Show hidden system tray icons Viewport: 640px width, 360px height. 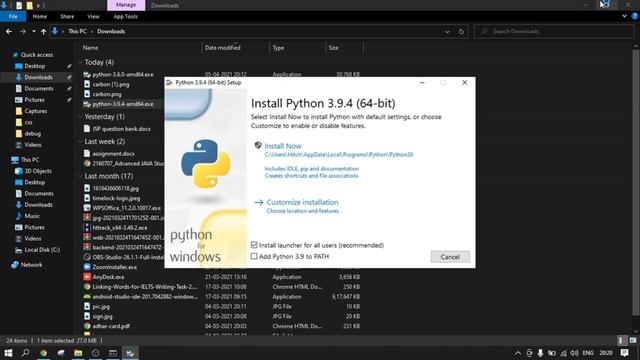coord(518,353)
